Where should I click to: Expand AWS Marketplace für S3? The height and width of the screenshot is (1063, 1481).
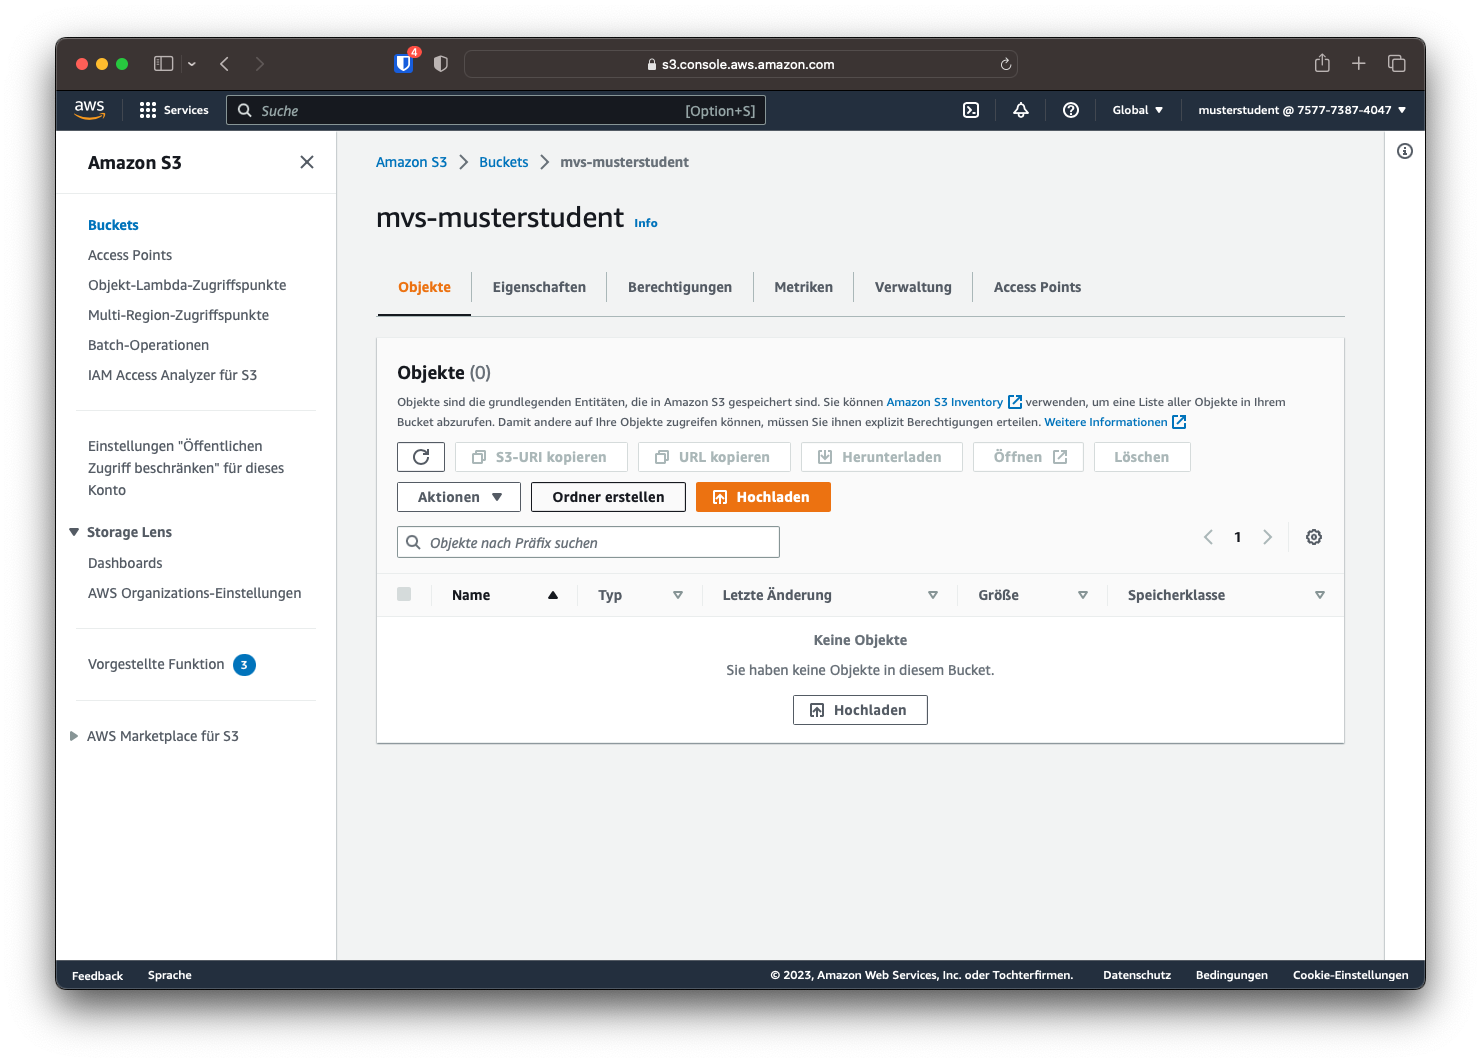74,736
